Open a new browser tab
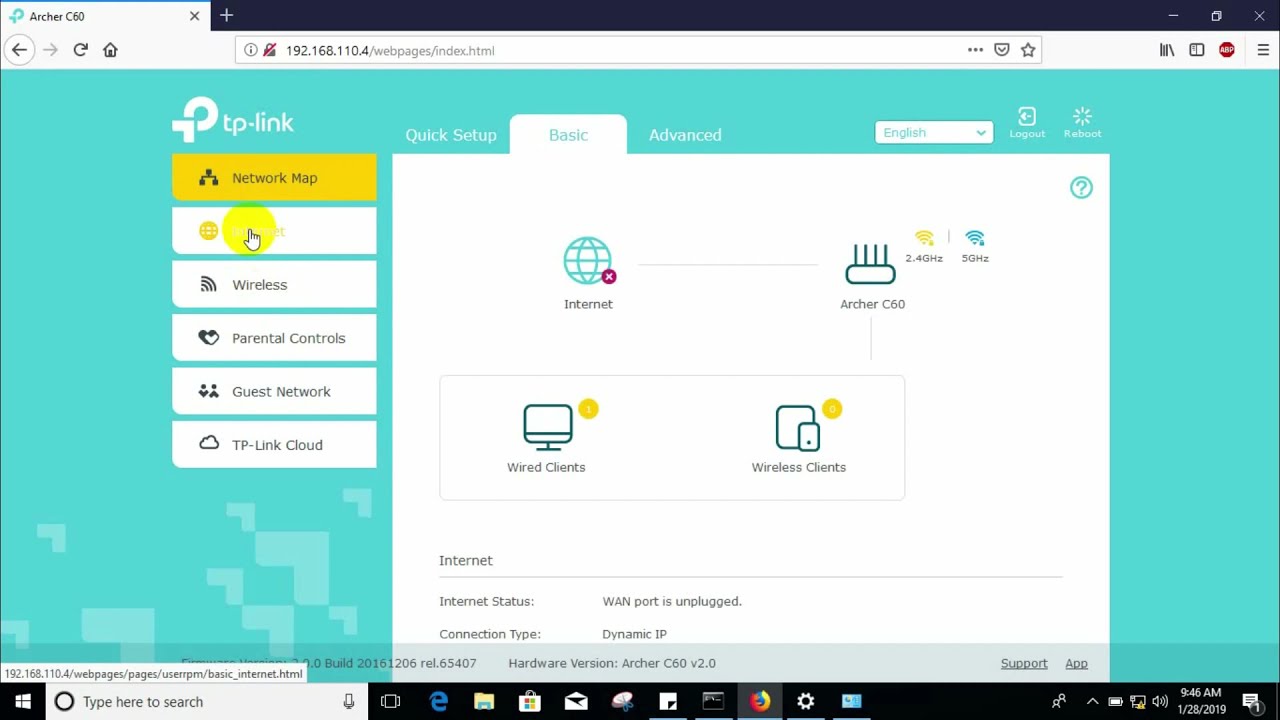Image resolution: width=1280 pixels, height=720 pixels. (226, 15)
